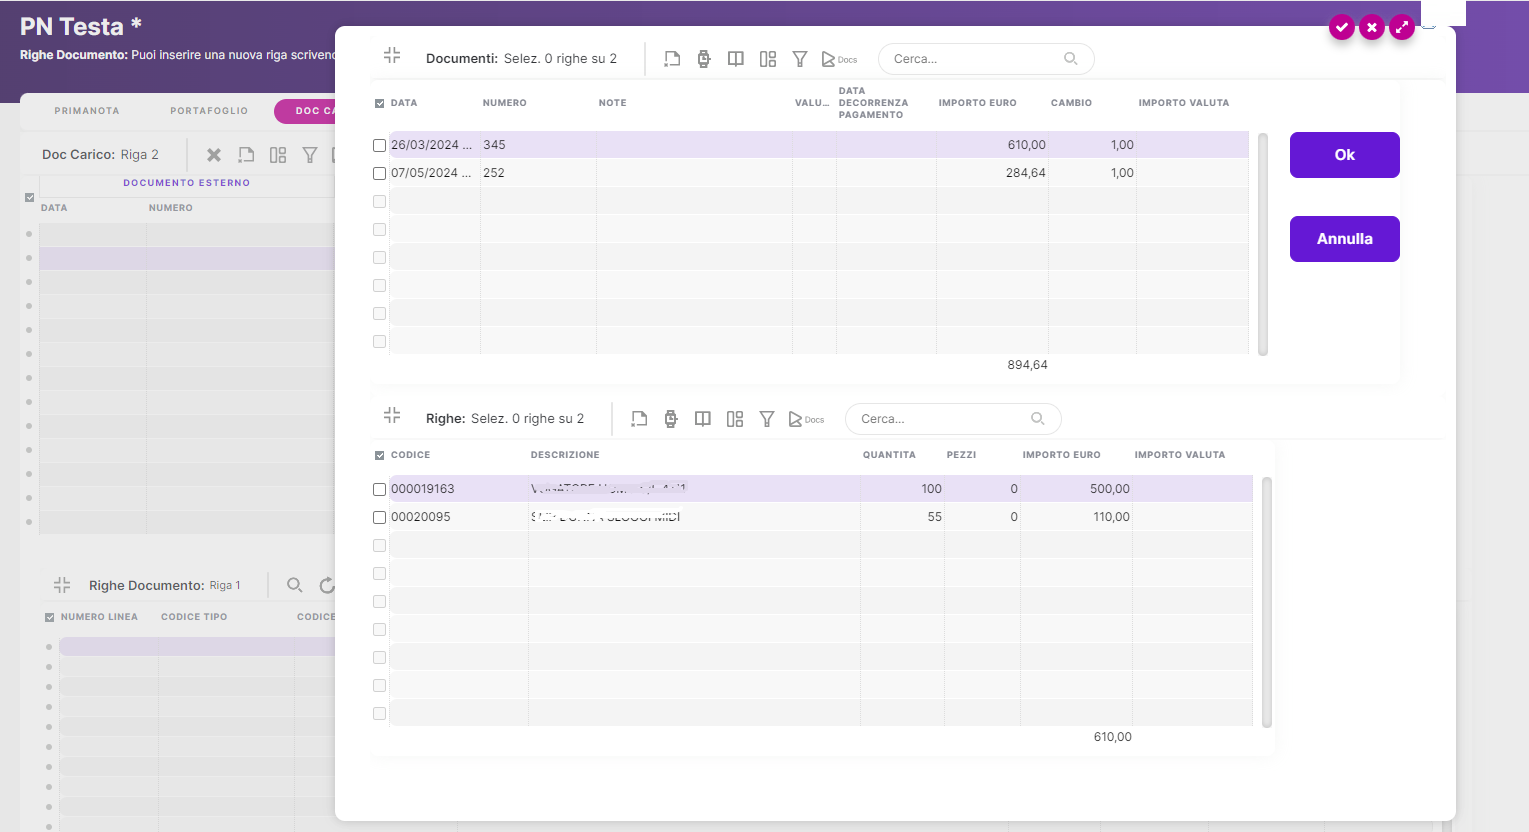Open the filter funnel in the Doc Carico toolbar

(x=310, y=155)
